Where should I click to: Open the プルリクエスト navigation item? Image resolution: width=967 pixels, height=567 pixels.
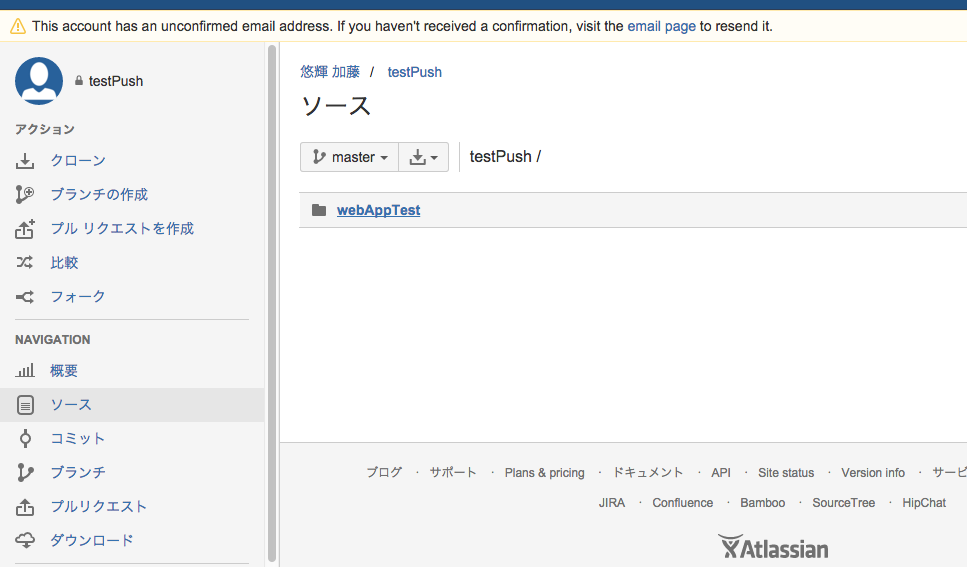(x=98, y=506)
